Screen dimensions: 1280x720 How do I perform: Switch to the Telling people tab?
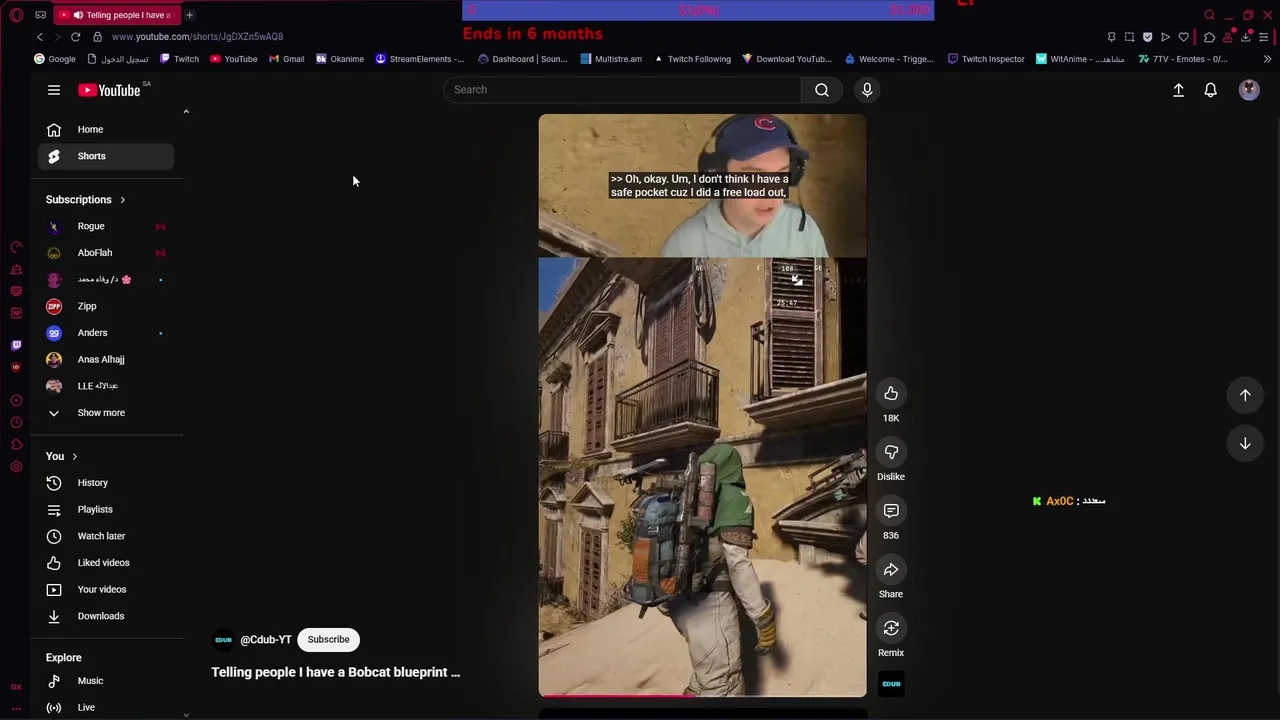point(115,15)
